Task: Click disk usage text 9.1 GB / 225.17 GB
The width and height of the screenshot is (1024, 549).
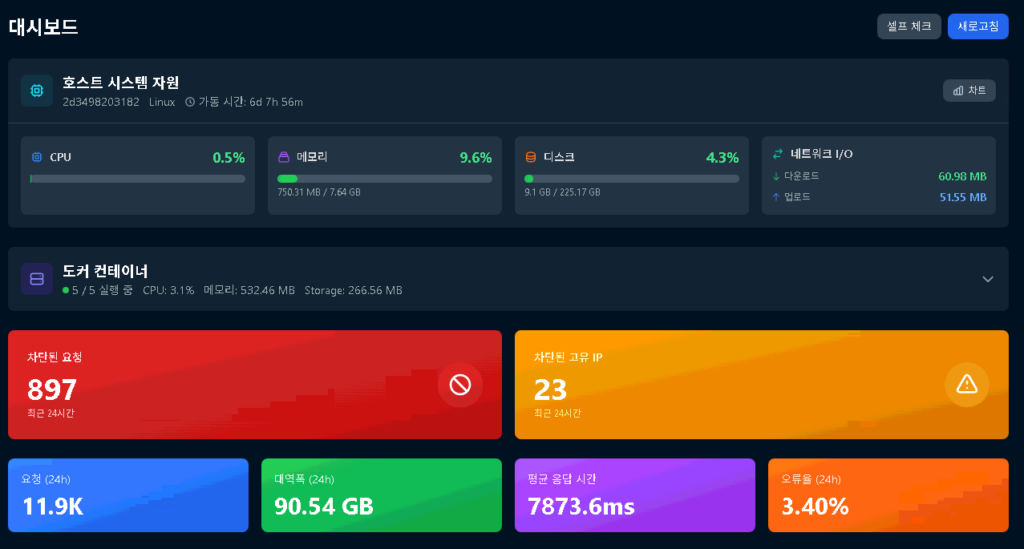Action: [x=562, y=193]
